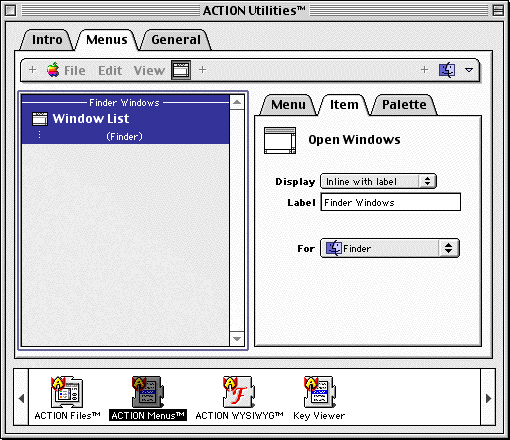Click the plus icon left of the Apple menu
The image size is (510, 440).
[32, 70]
